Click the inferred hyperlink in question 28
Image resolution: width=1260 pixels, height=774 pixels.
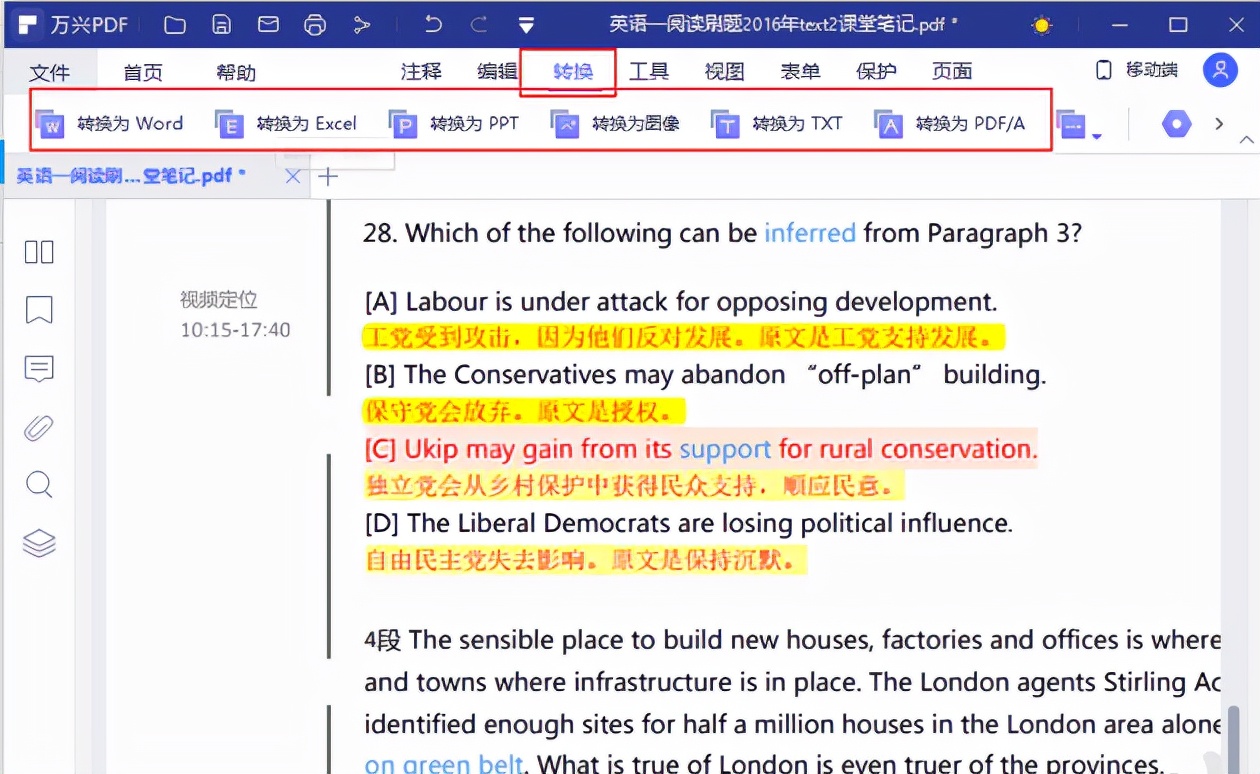(x=810, y=233)
